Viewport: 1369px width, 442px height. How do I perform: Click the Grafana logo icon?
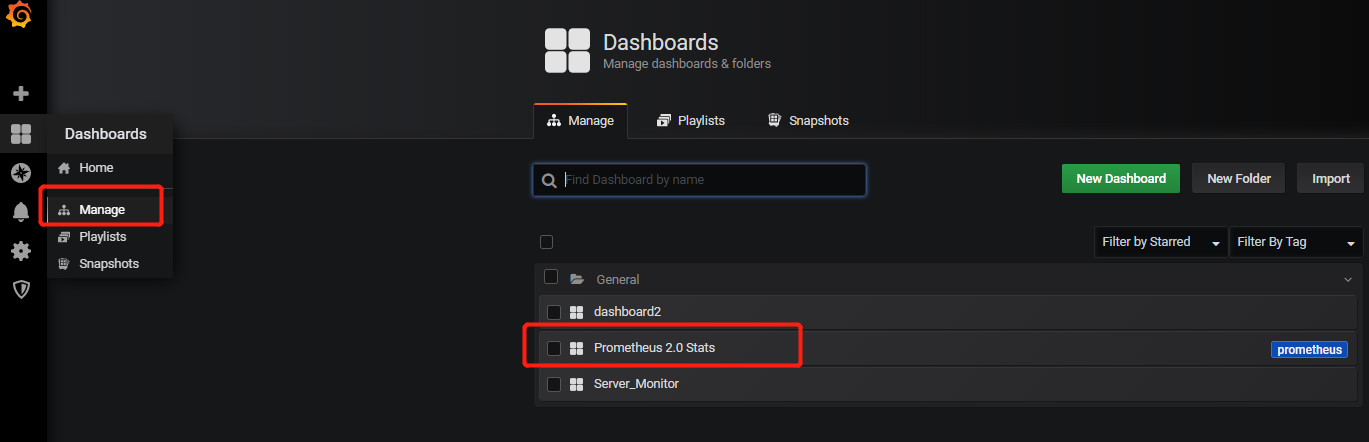point(20,17)
